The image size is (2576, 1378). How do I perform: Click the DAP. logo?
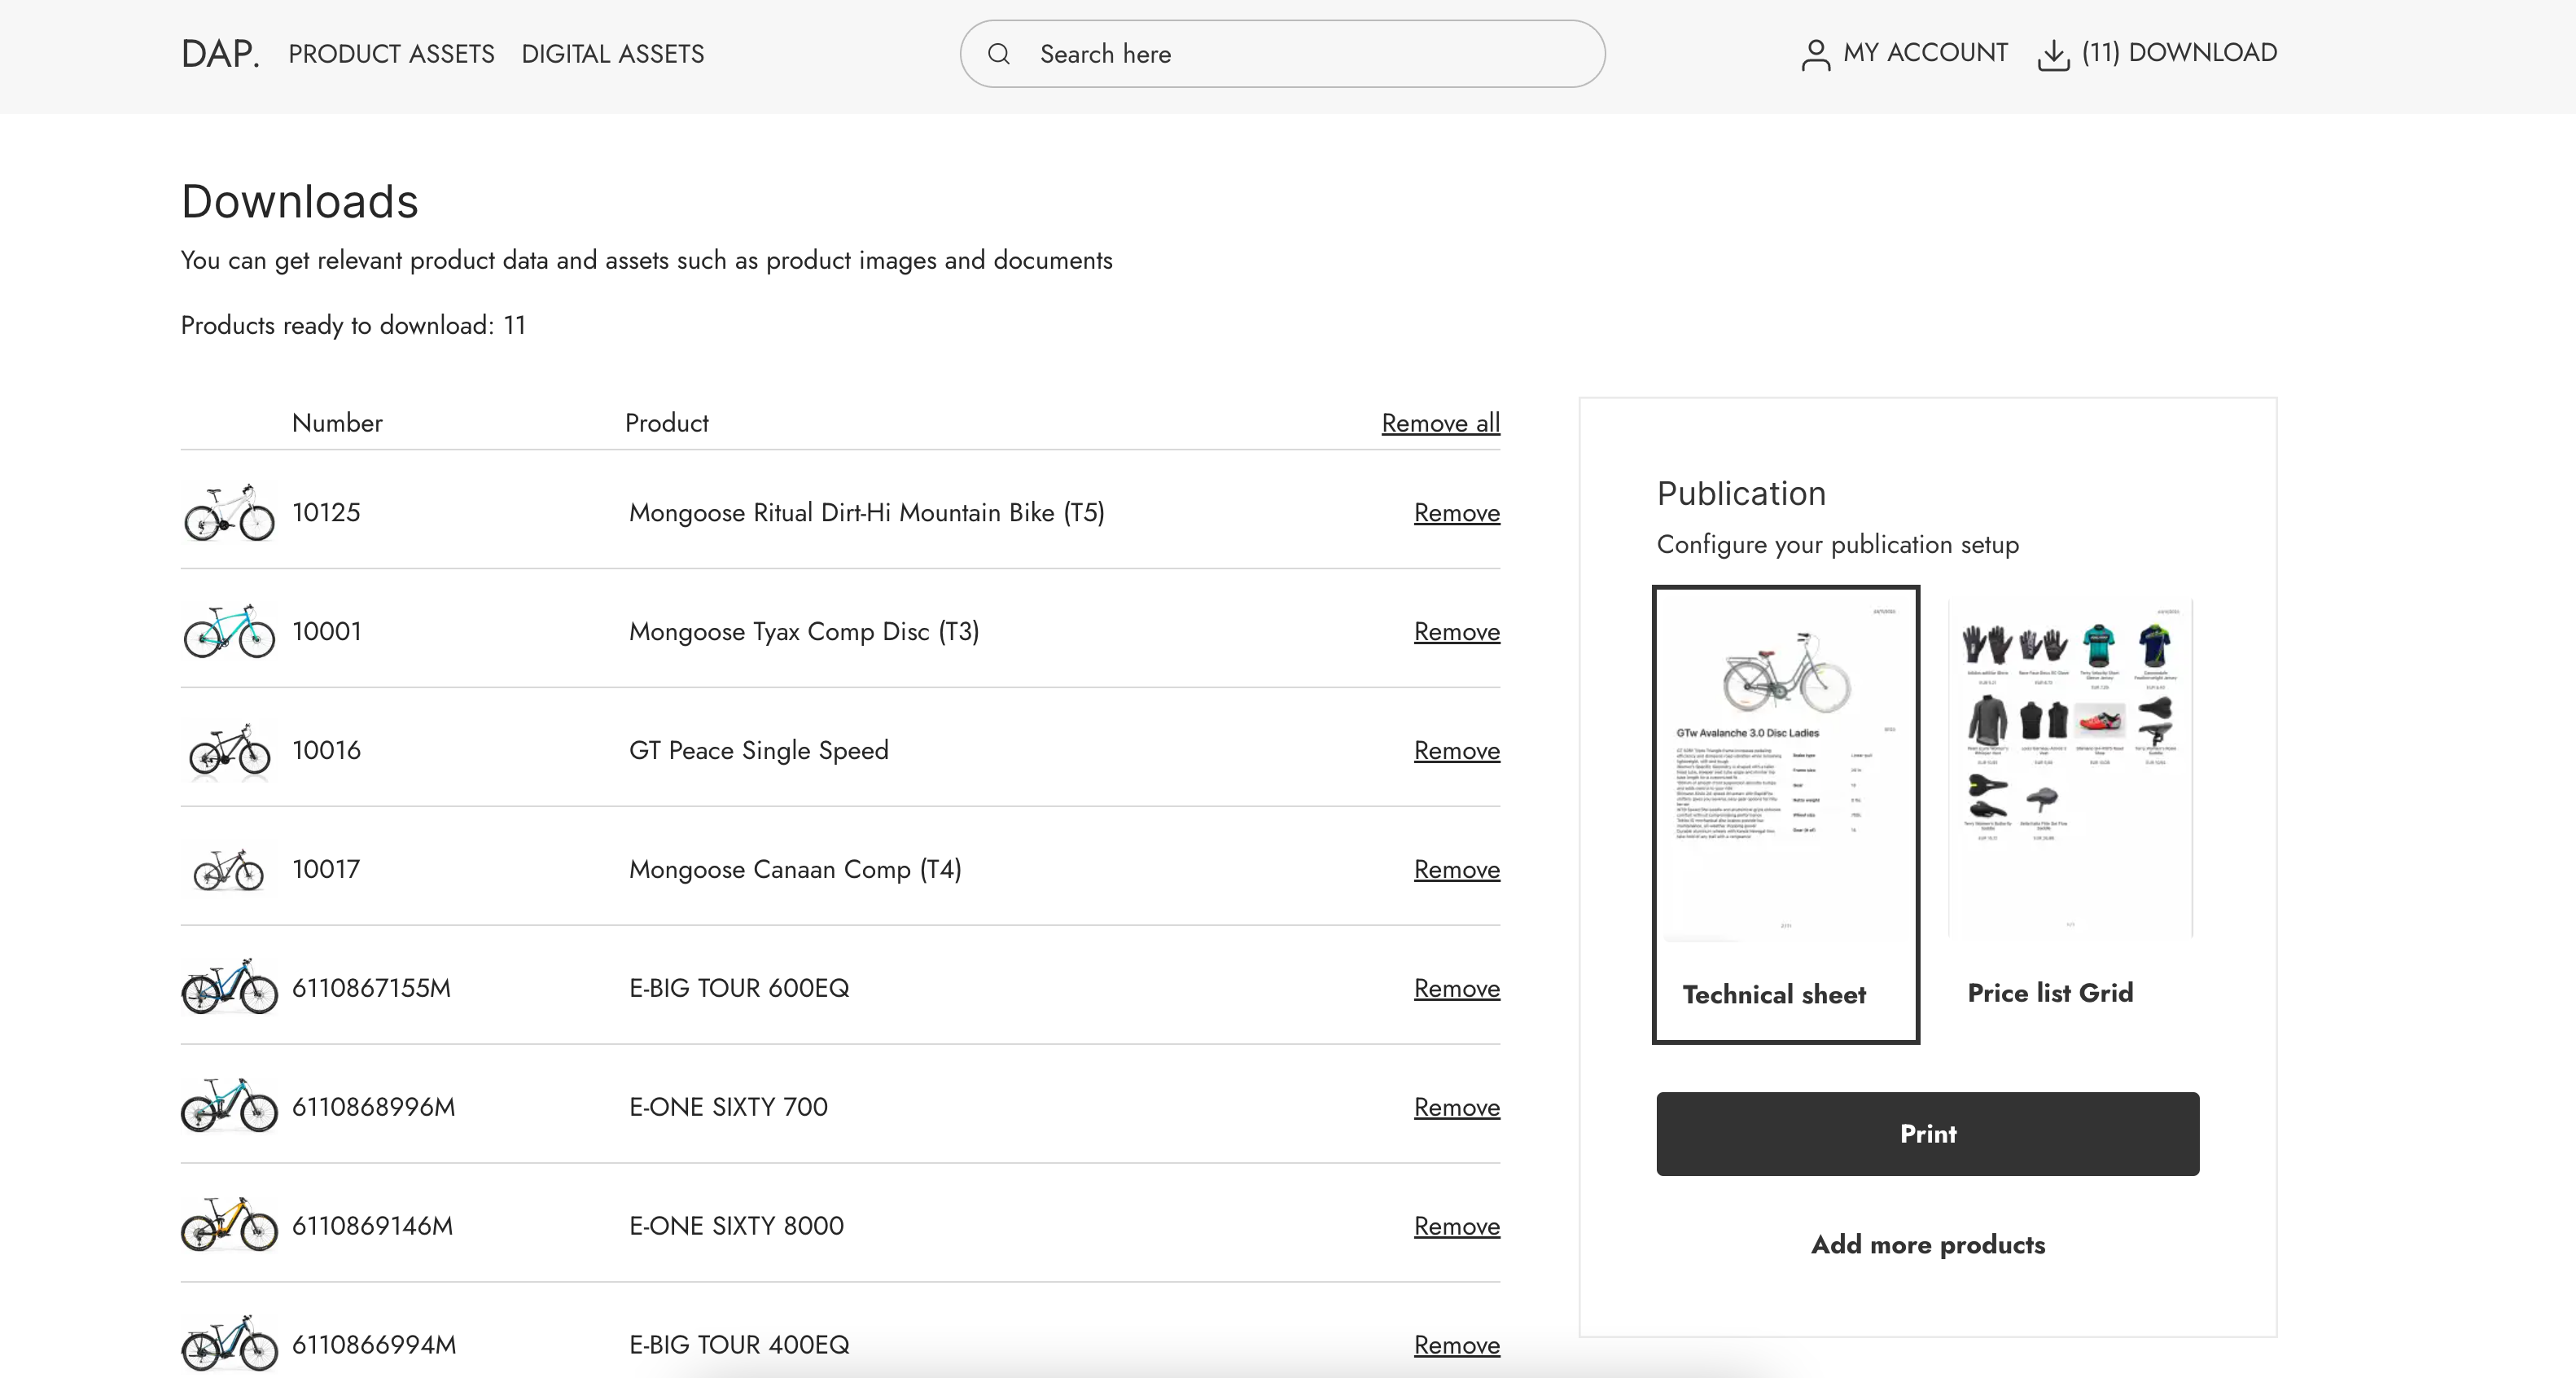220,54
